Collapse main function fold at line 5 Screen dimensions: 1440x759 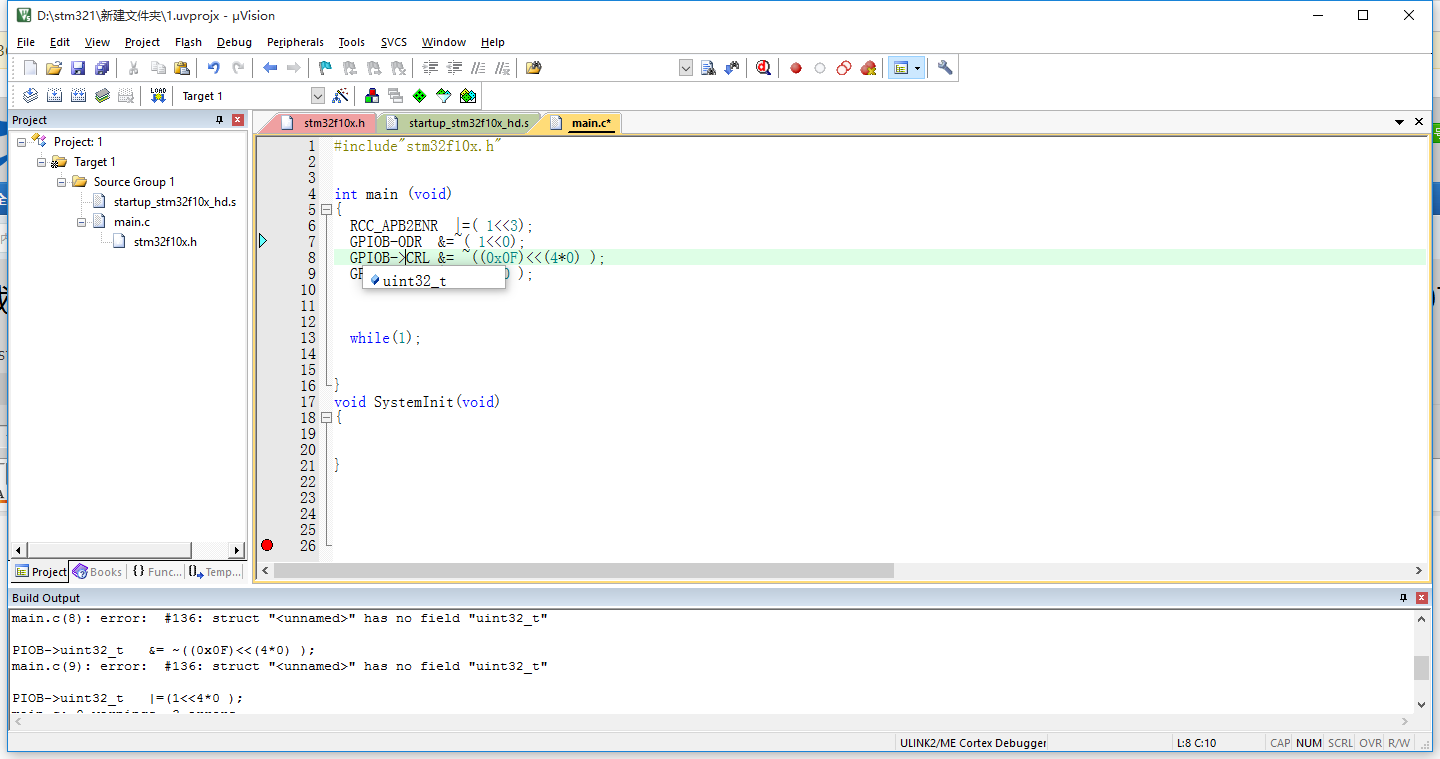pos(326,210)
